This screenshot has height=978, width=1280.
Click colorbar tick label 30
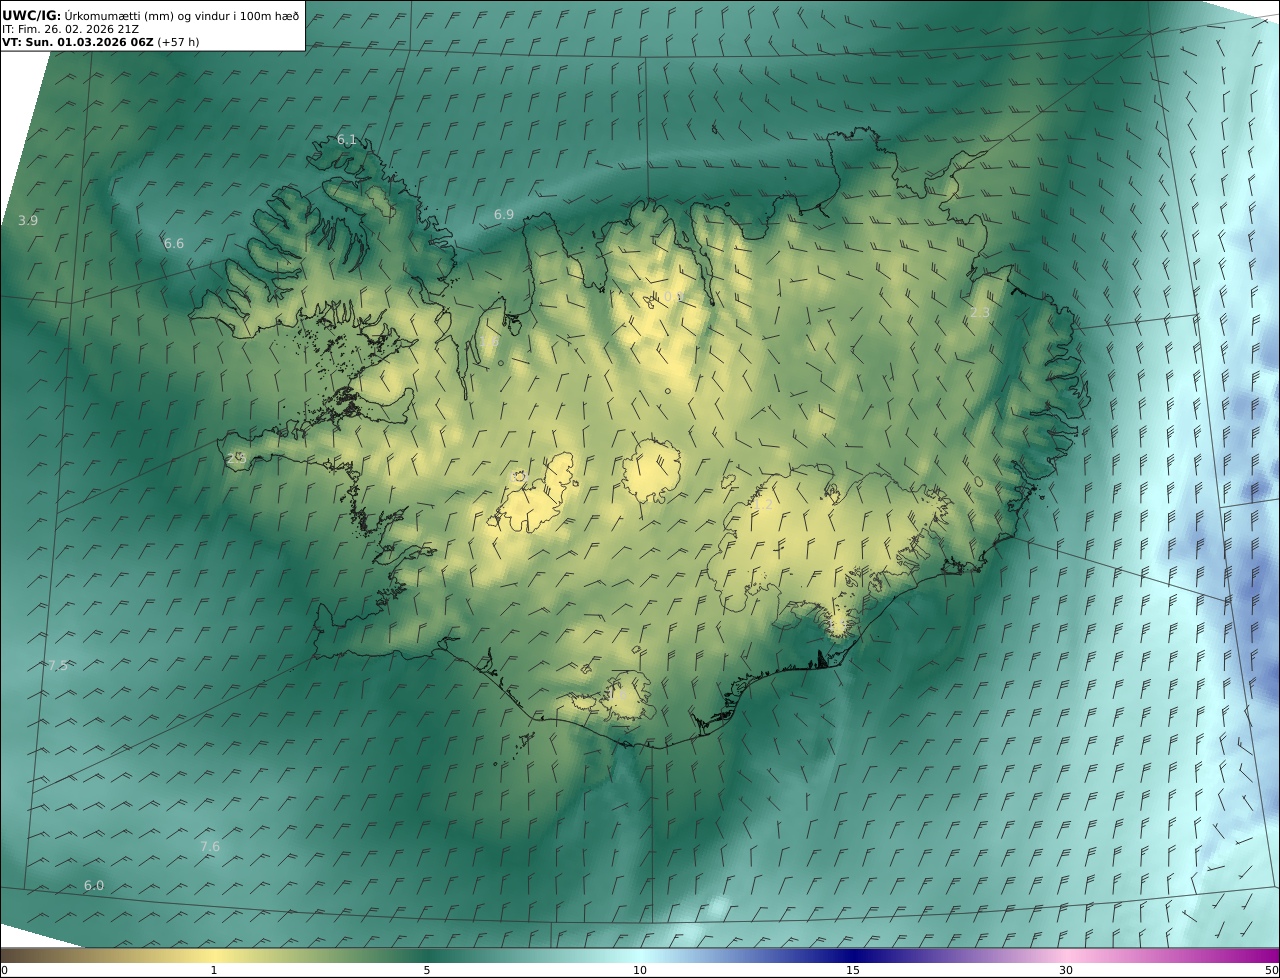[x=1066, y=970]
